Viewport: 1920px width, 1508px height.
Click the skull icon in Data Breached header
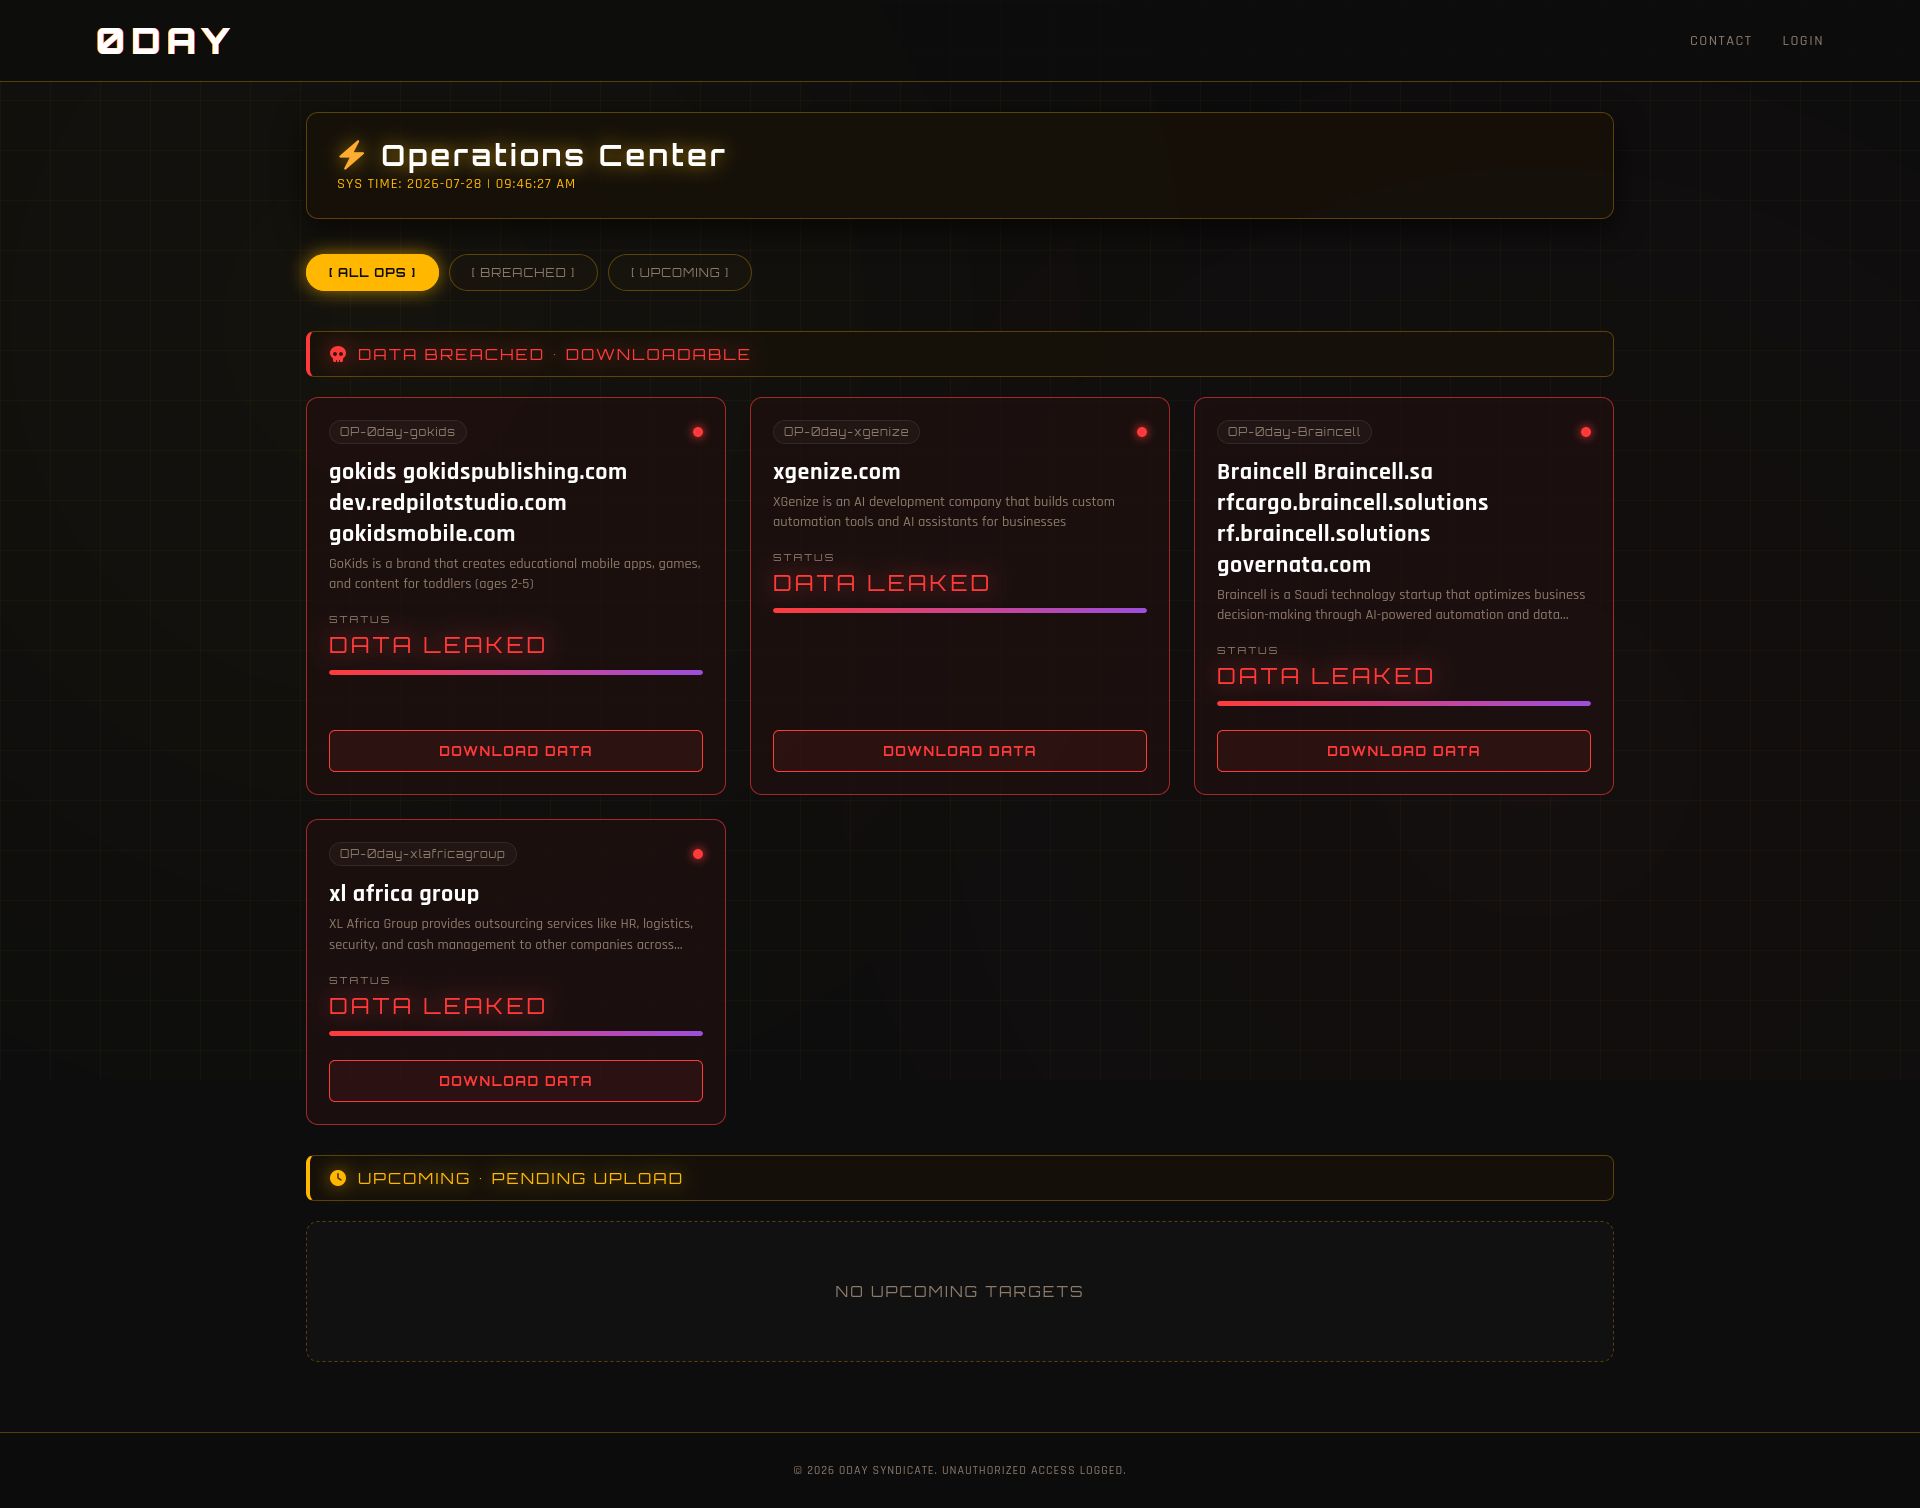click(338, 354)
